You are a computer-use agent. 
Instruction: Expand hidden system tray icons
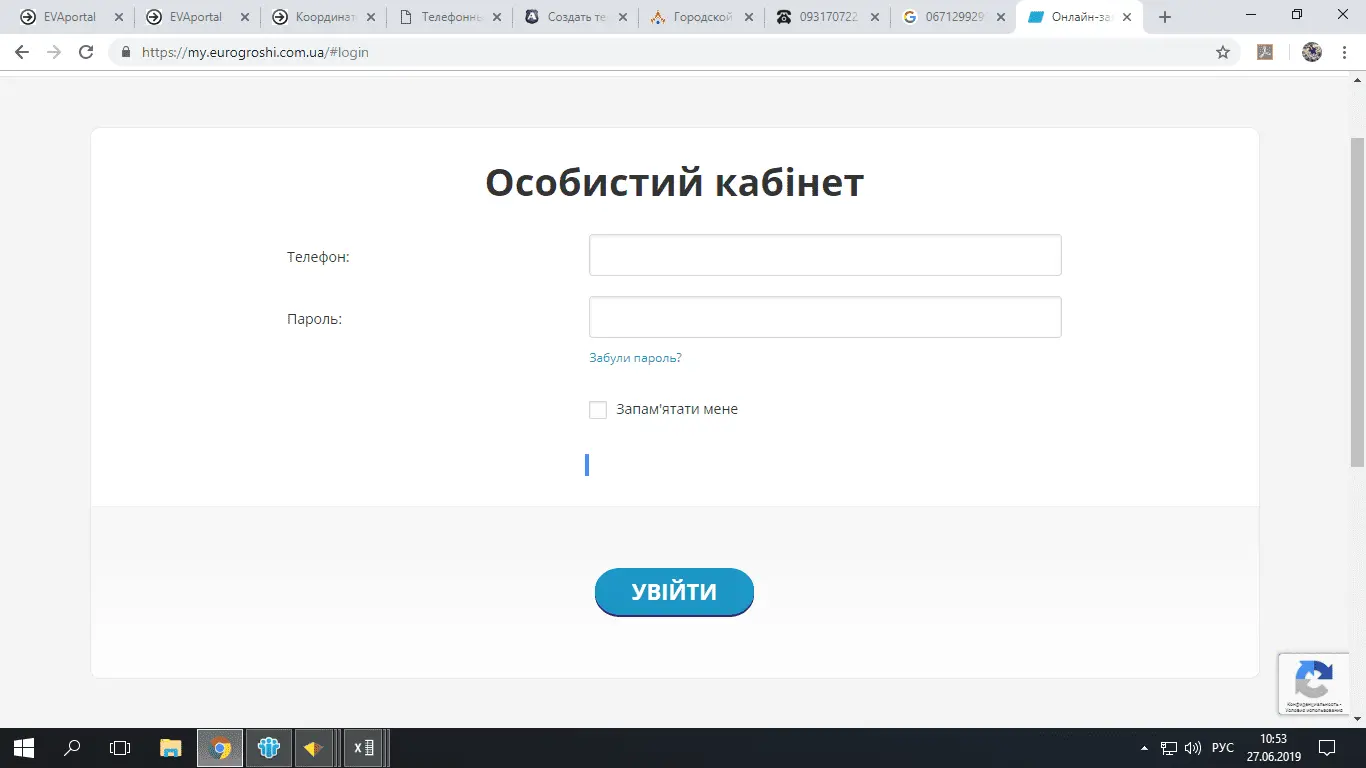(x=1144, y=748)
